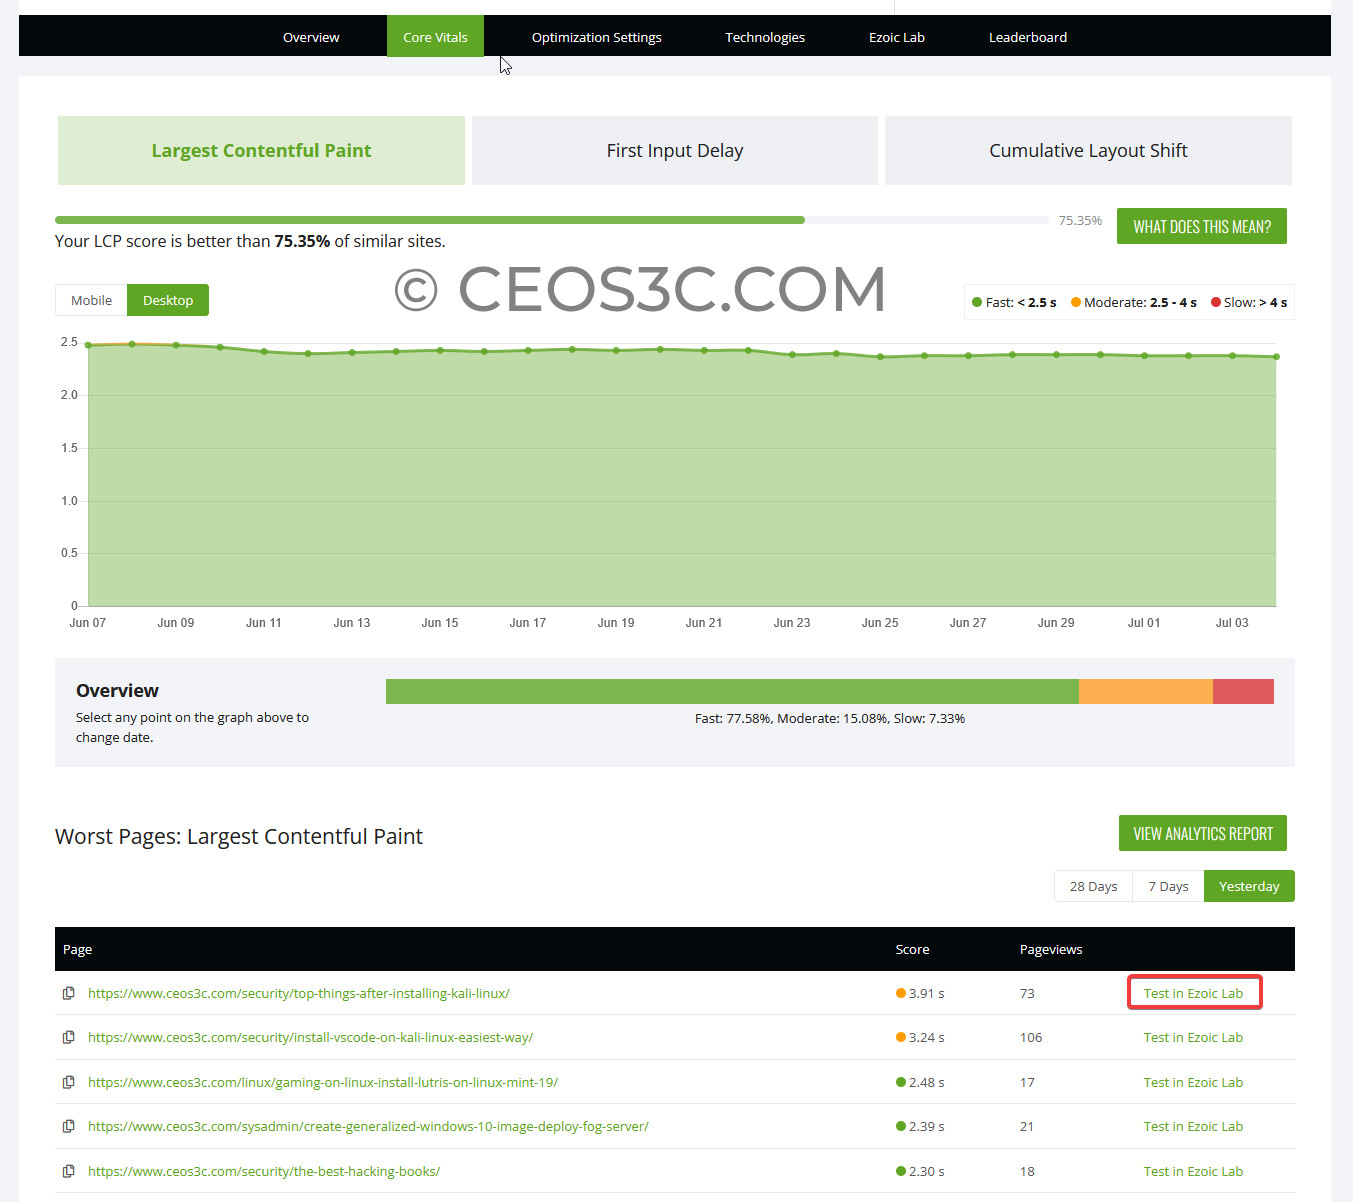Switch to Ezoic Lab tab
Screen dimensions: 1353x1202
897,37
